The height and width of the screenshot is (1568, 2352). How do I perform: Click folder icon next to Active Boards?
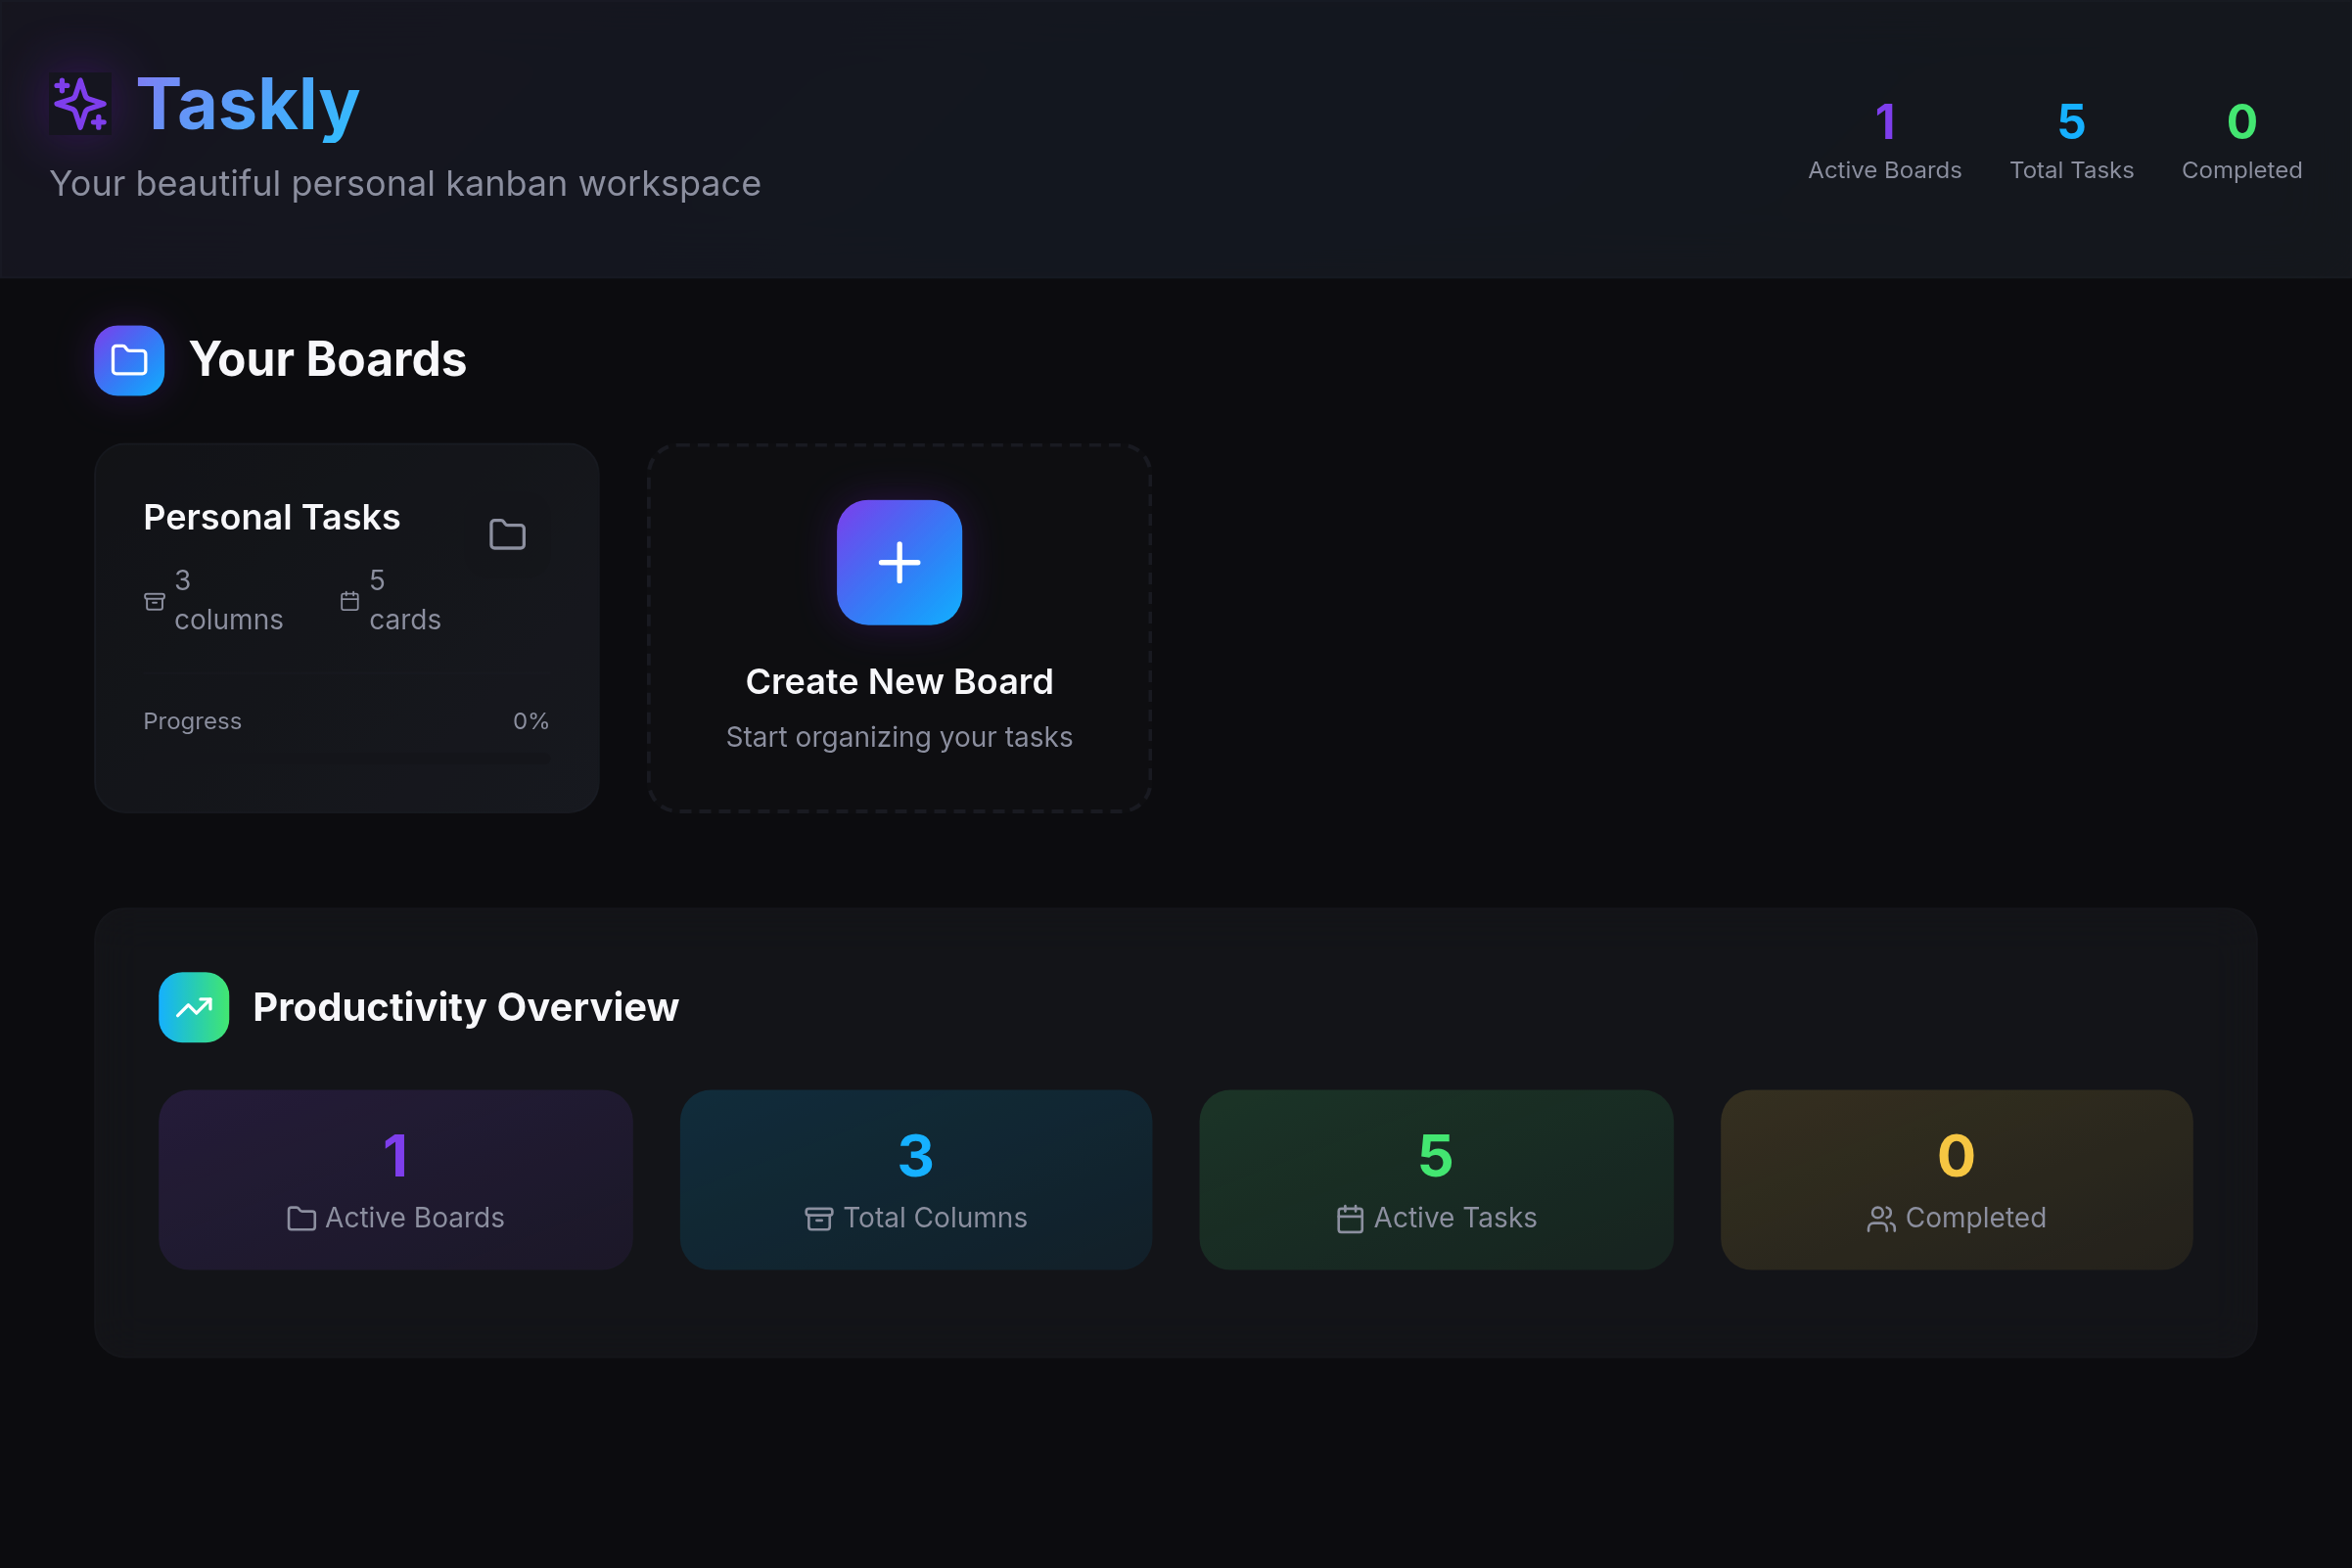(x=301, y=1218)
